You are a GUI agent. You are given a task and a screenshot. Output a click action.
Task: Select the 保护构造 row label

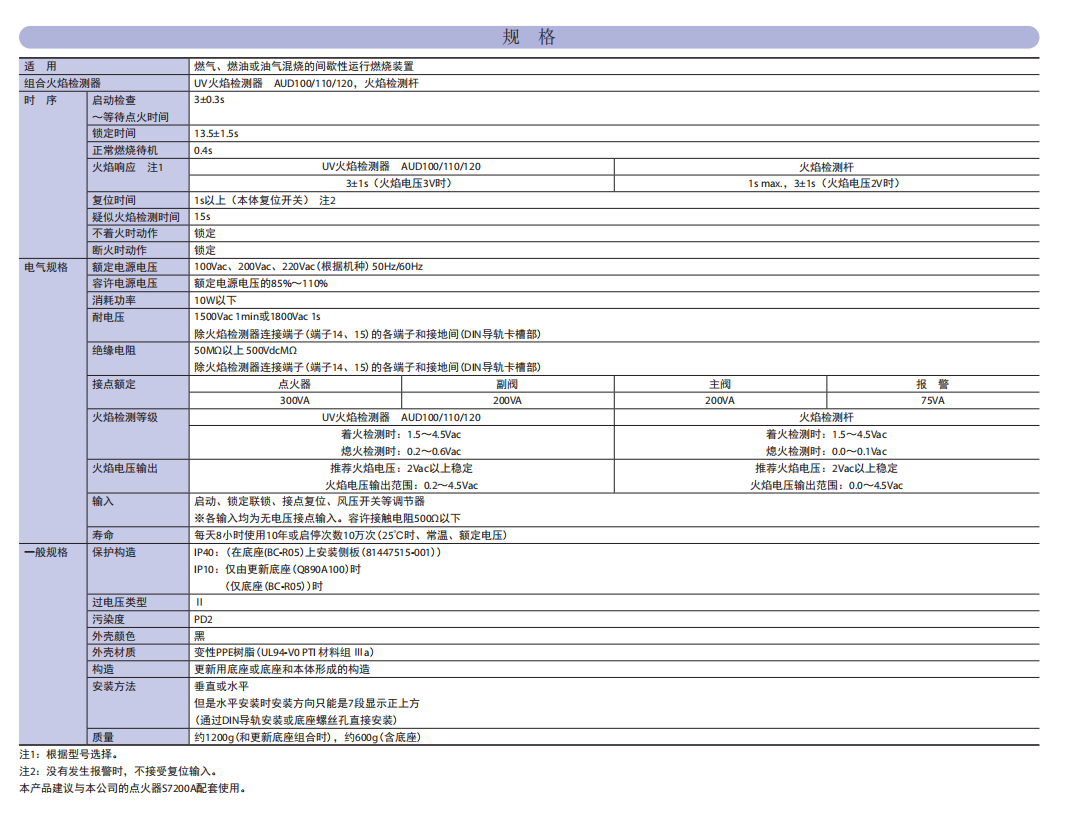(113, 552)
